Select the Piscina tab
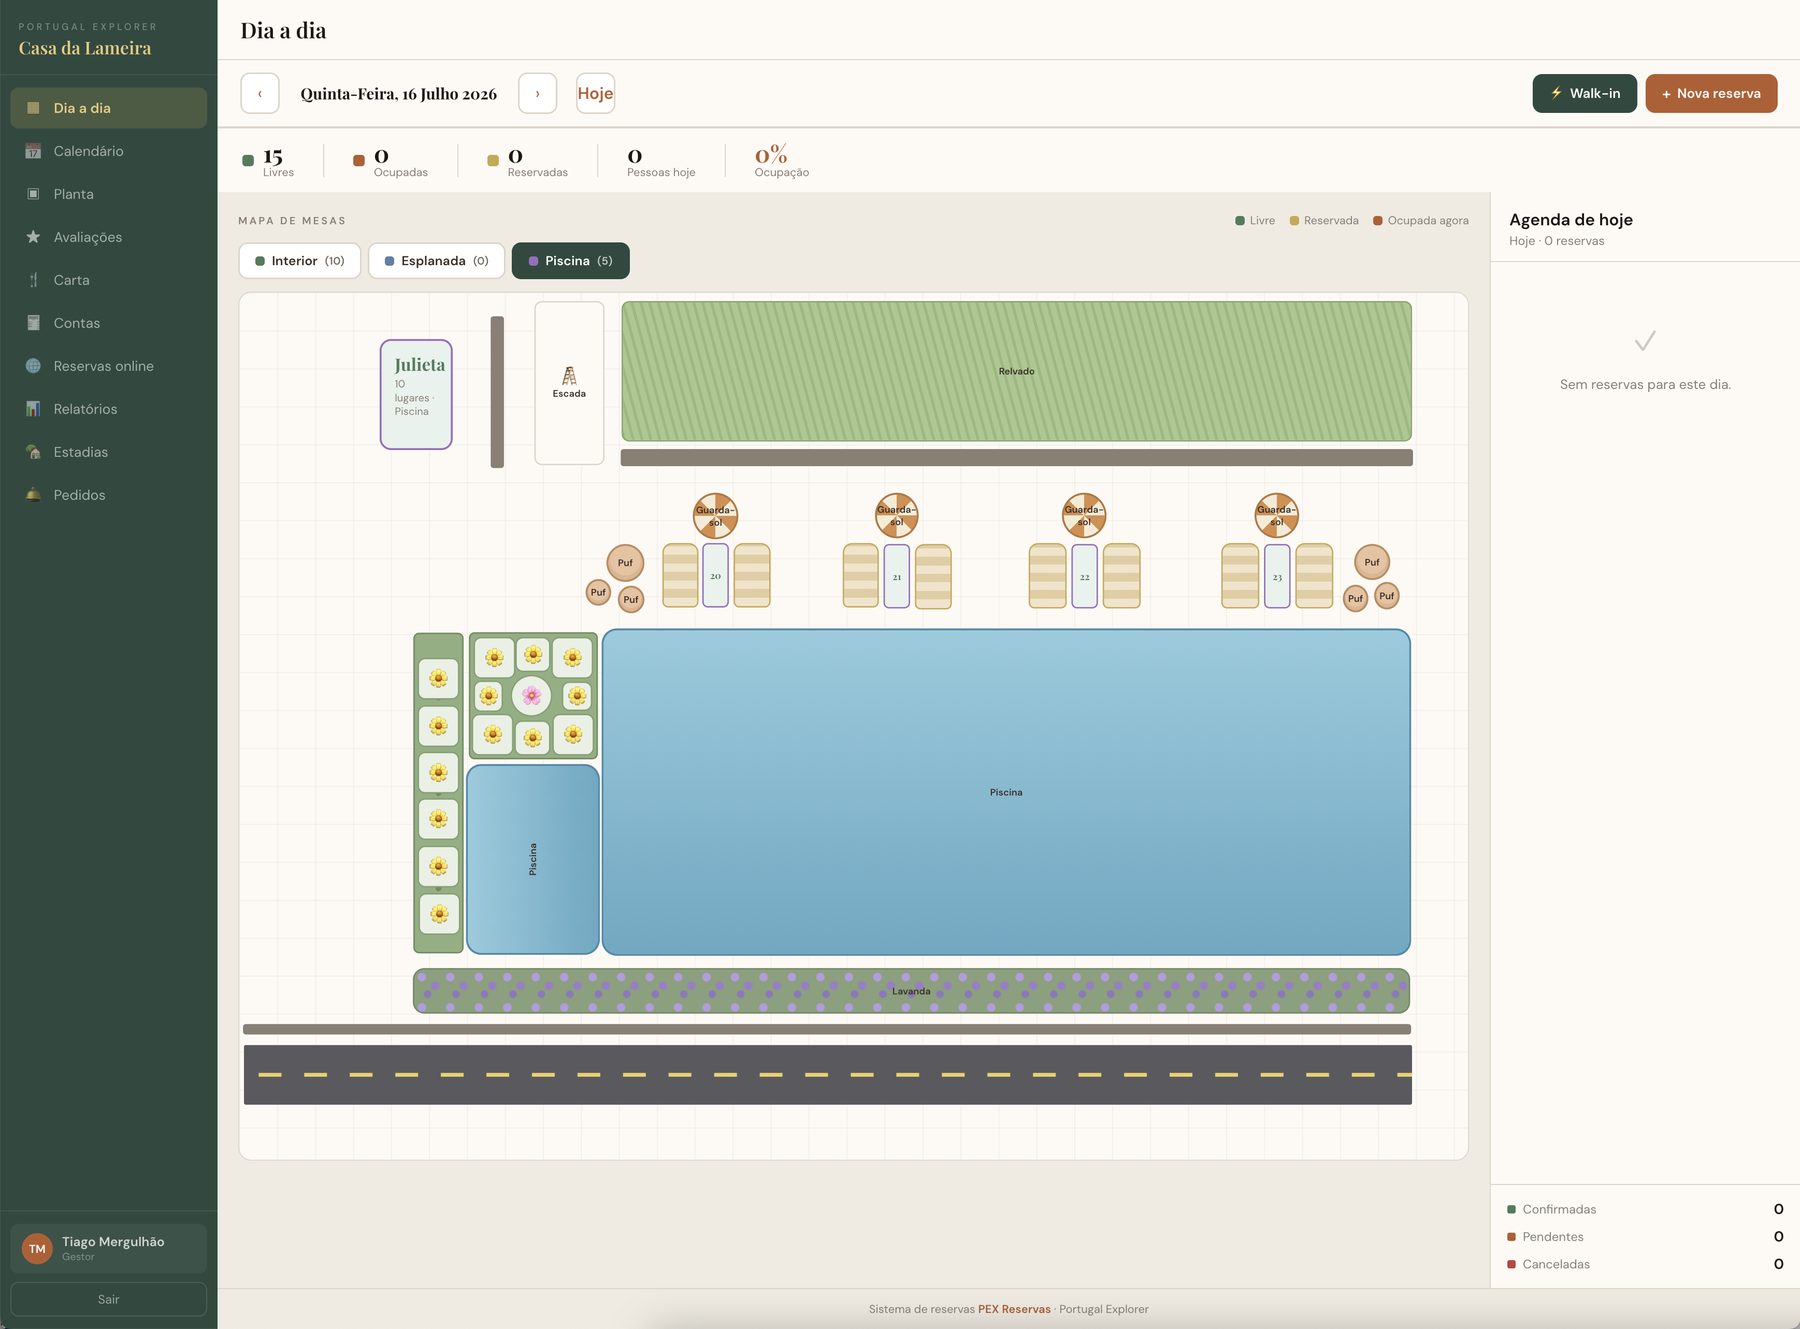The width and height of the screenshot is (1800, 1329). tap(570, 261)
